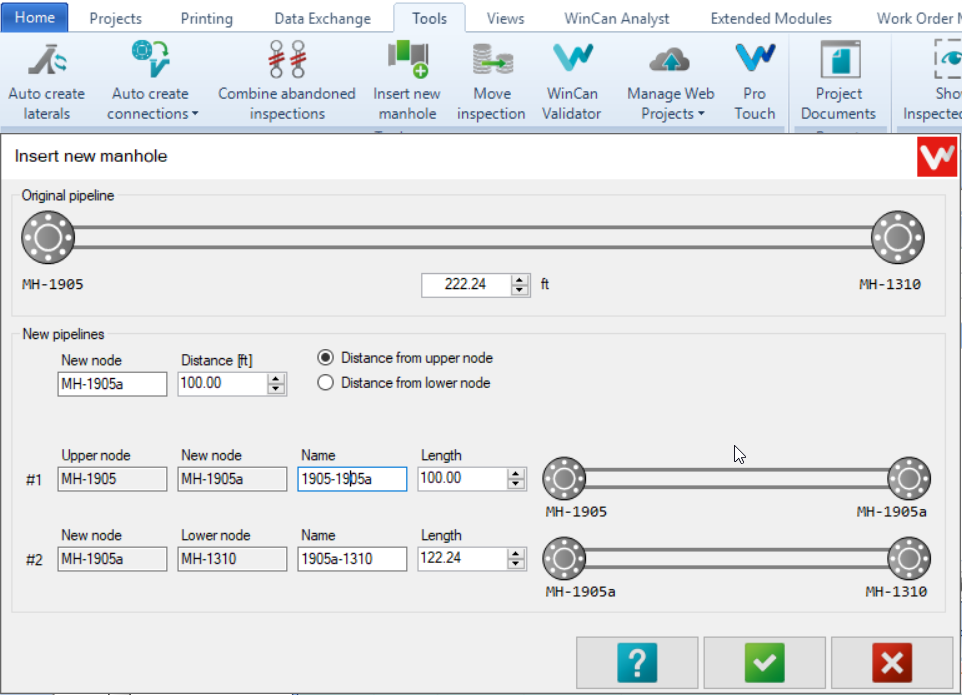Launch Pro Touch

[755, 80]
